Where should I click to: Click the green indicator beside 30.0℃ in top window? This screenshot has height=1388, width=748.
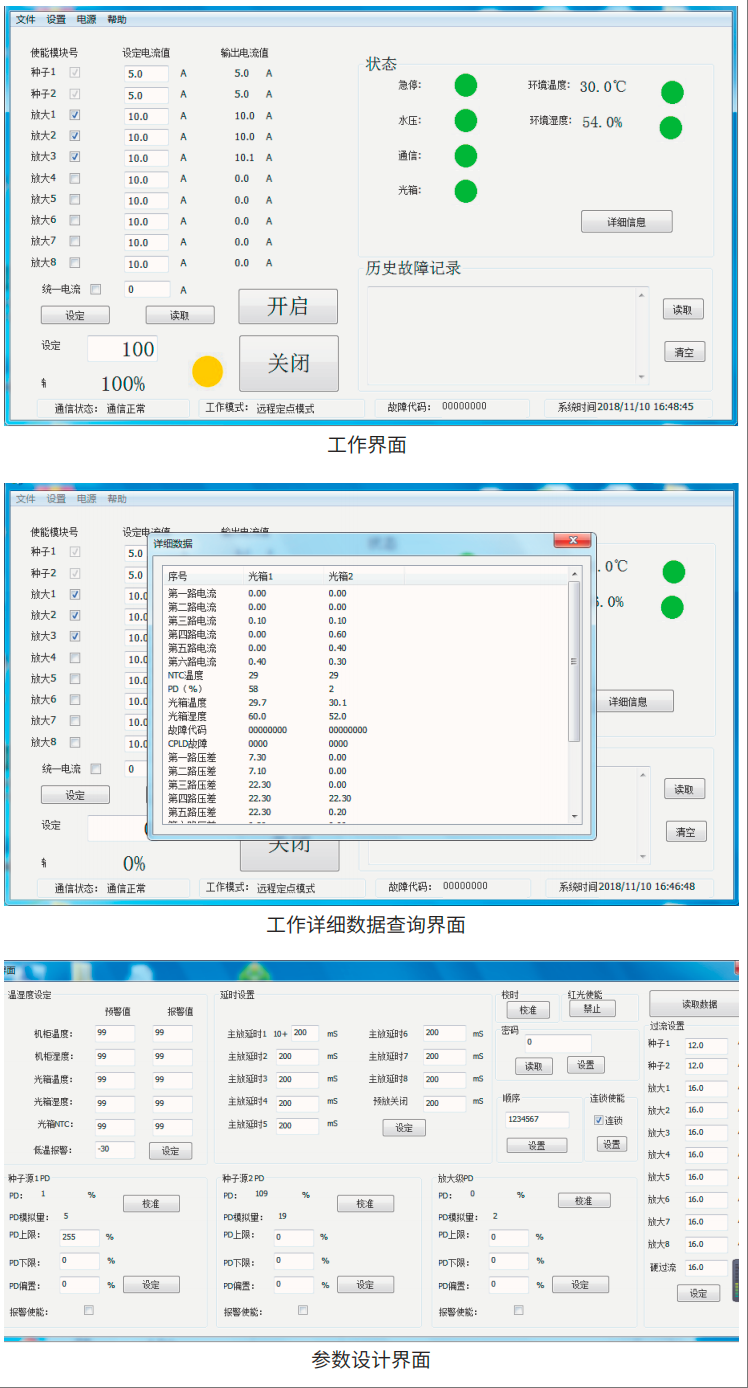(x=672, y=93)
